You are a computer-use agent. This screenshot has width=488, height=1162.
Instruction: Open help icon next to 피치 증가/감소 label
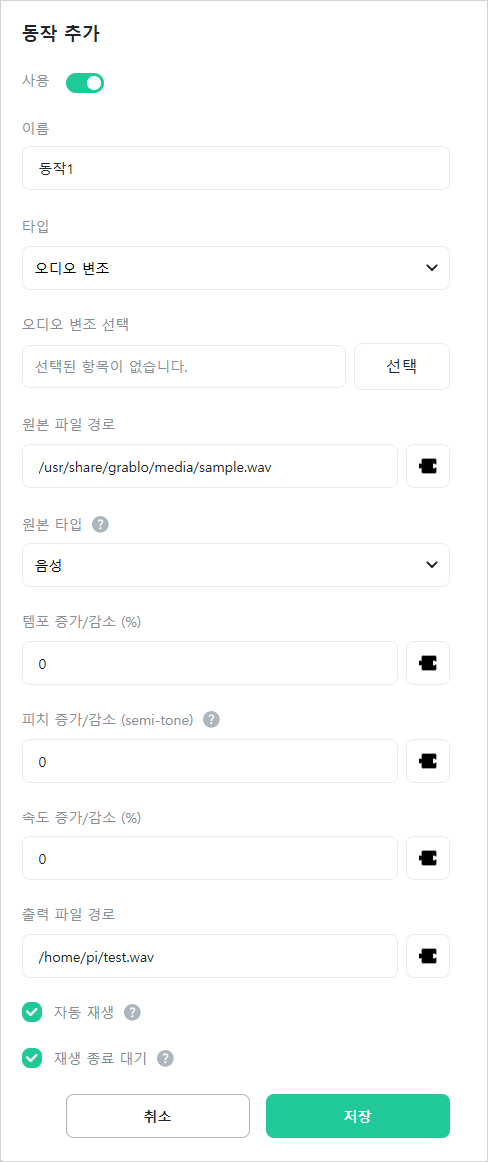point(211,720)
